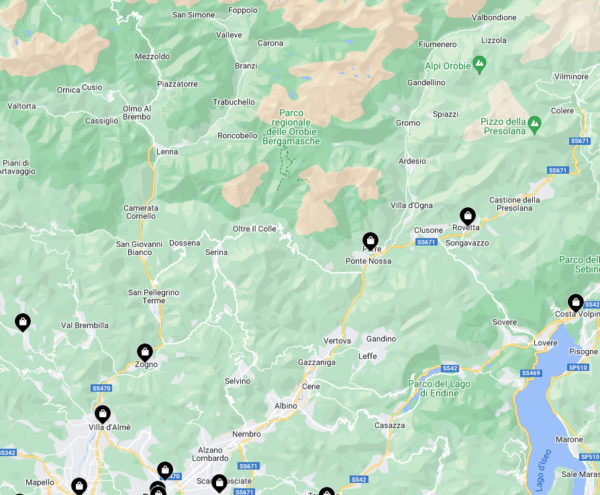Viewport: 600px width, 495px height.
Task: Open the store marker at Zogno
Action: [x=145, y=353]
